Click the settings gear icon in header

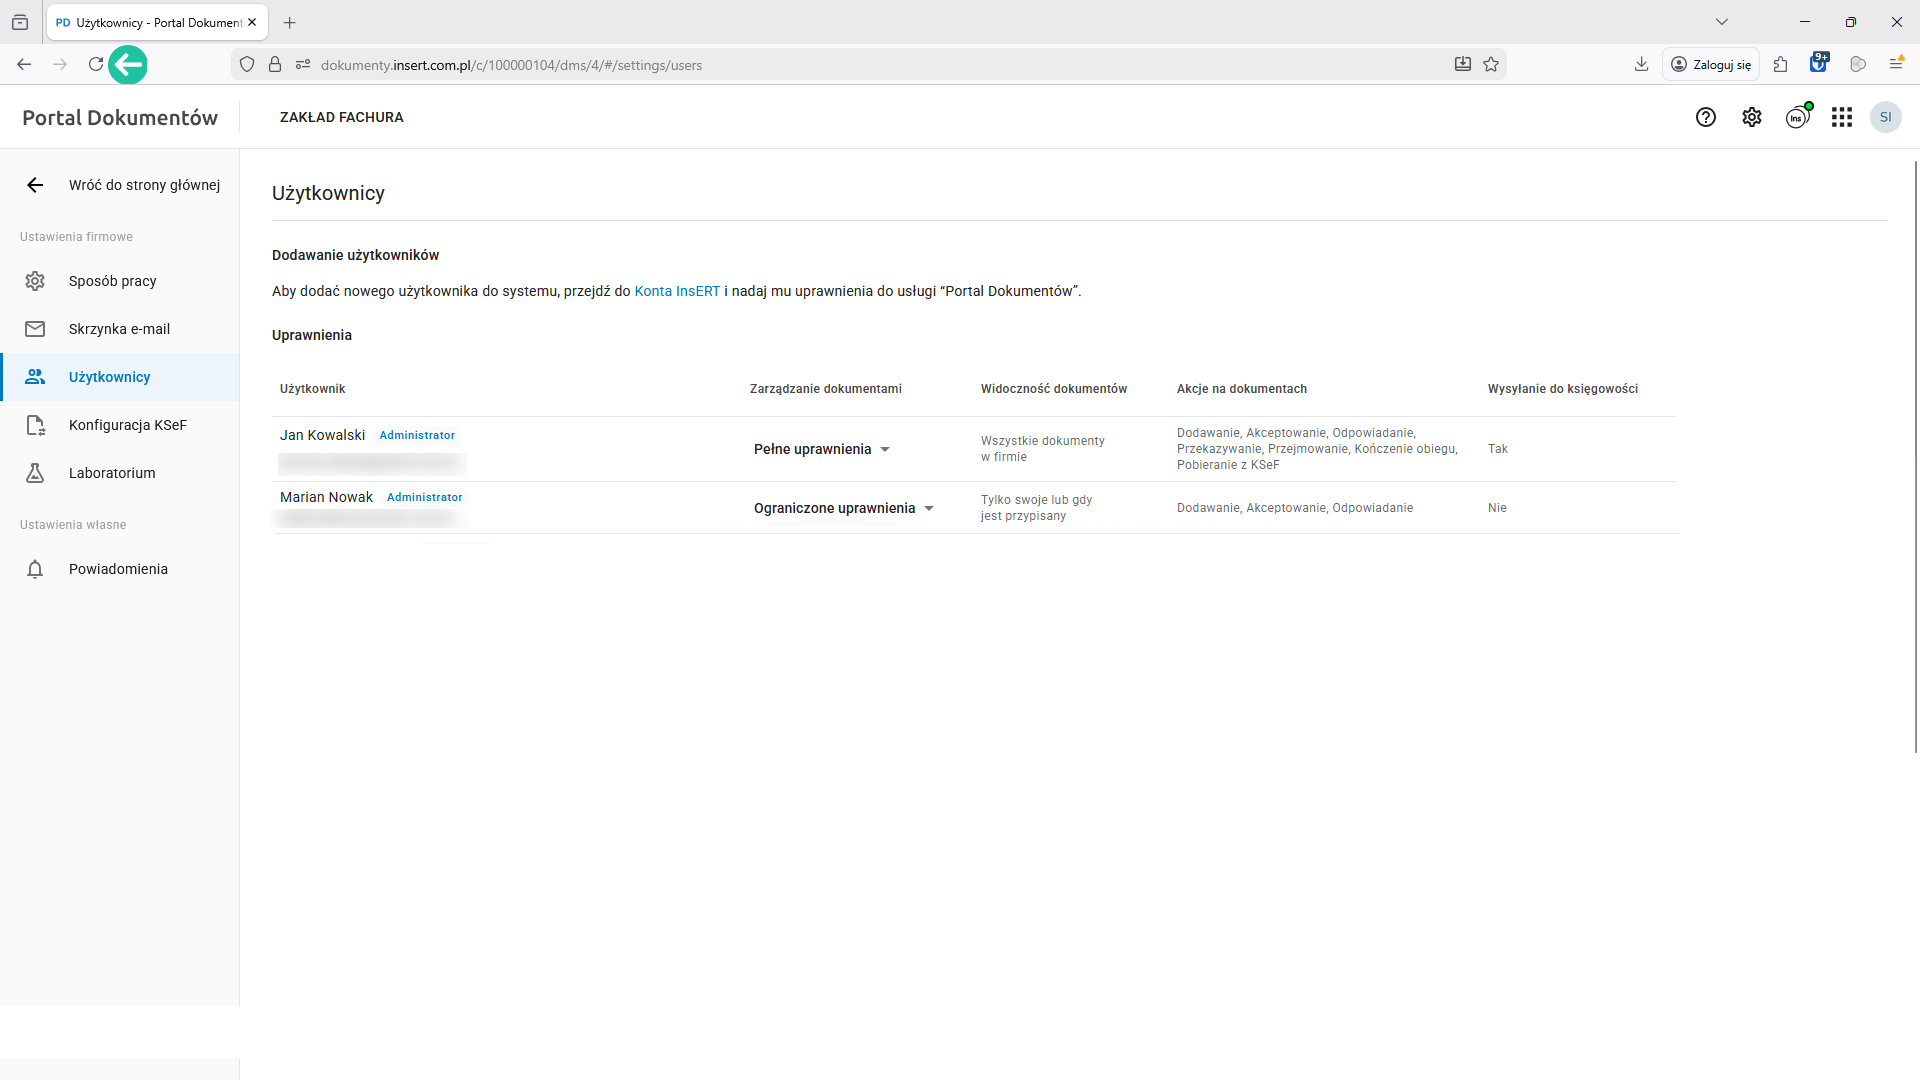pyautogui.click(x=1752, y=117)
